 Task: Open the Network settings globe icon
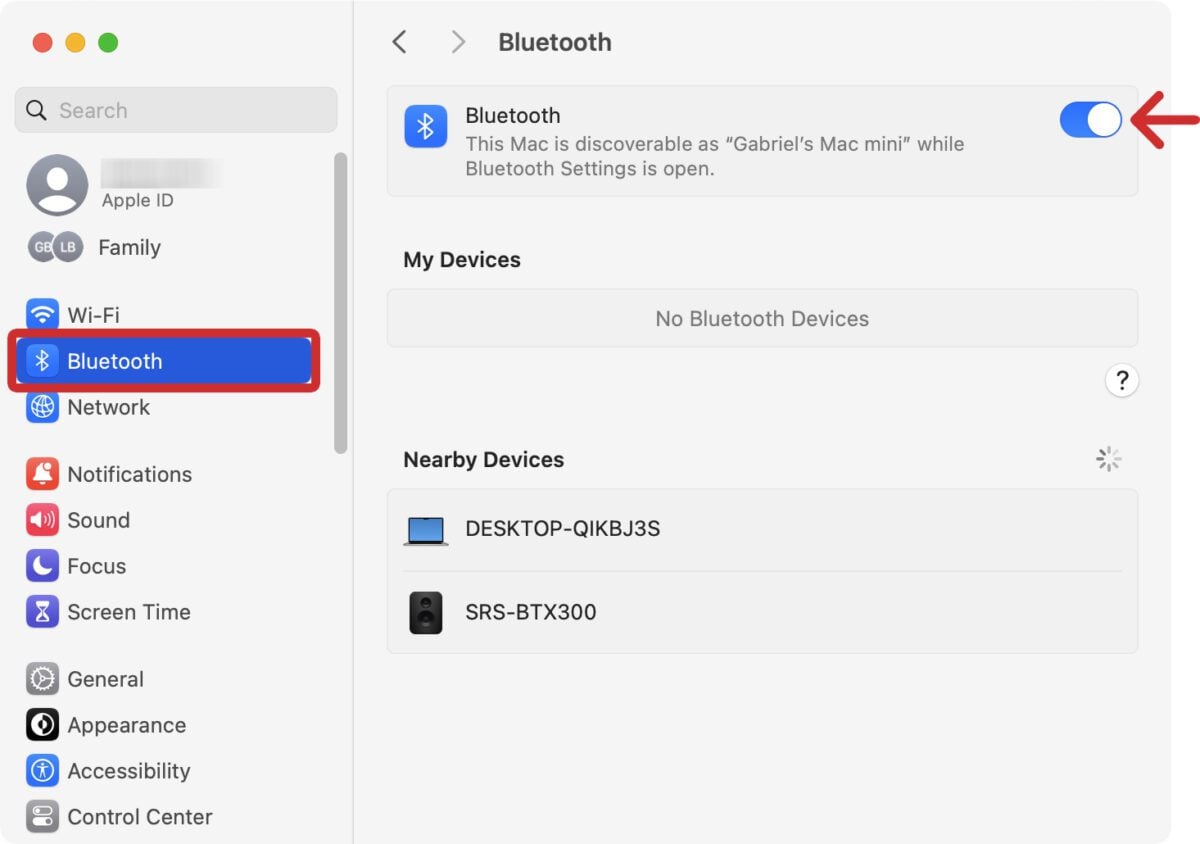[x=42, y=407]
